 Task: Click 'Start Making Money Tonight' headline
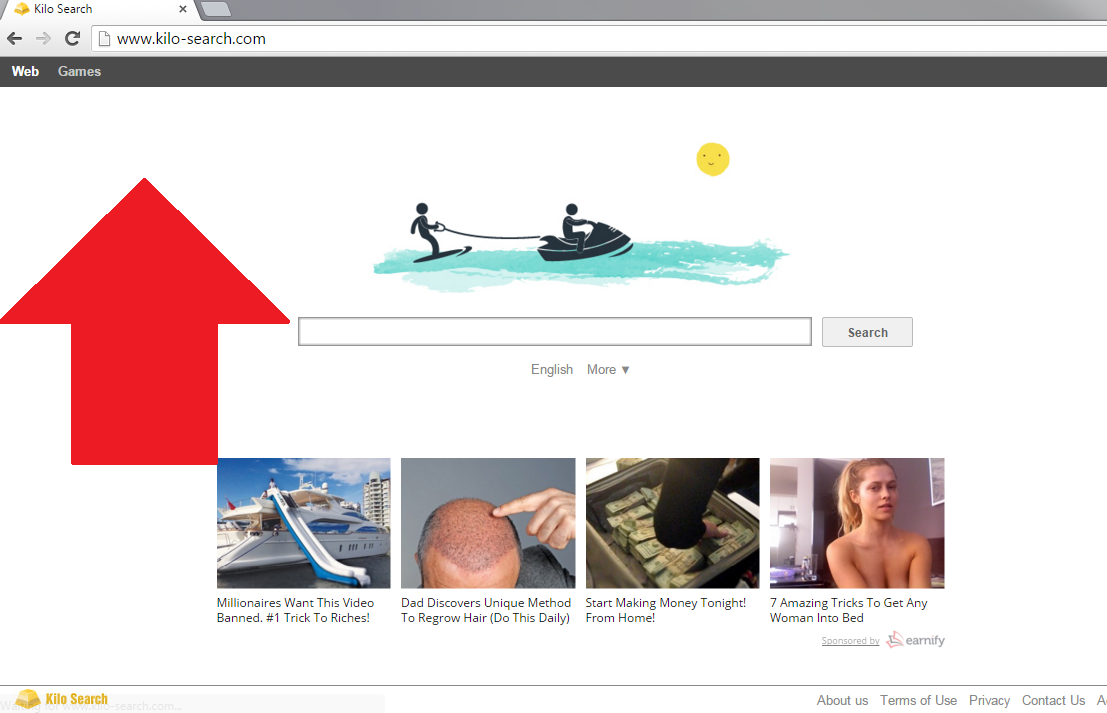tap(666, 610)
